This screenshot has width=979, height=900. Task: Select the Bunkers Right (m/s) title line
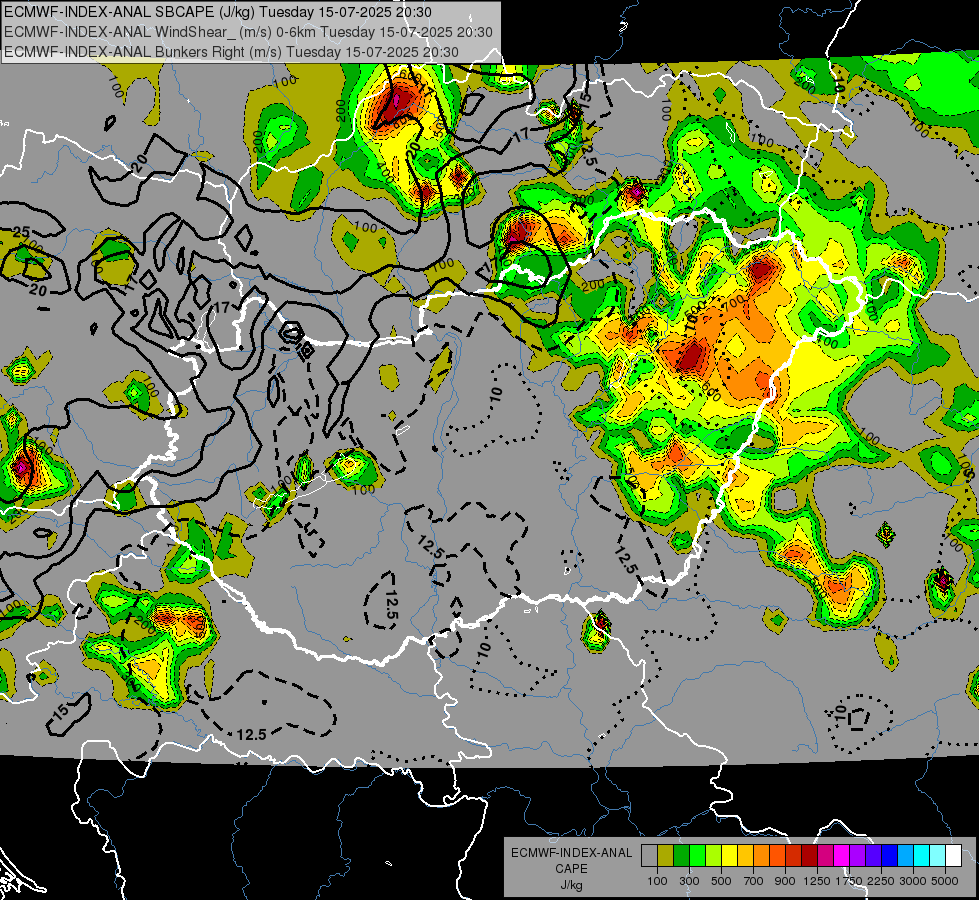(231, 52)
